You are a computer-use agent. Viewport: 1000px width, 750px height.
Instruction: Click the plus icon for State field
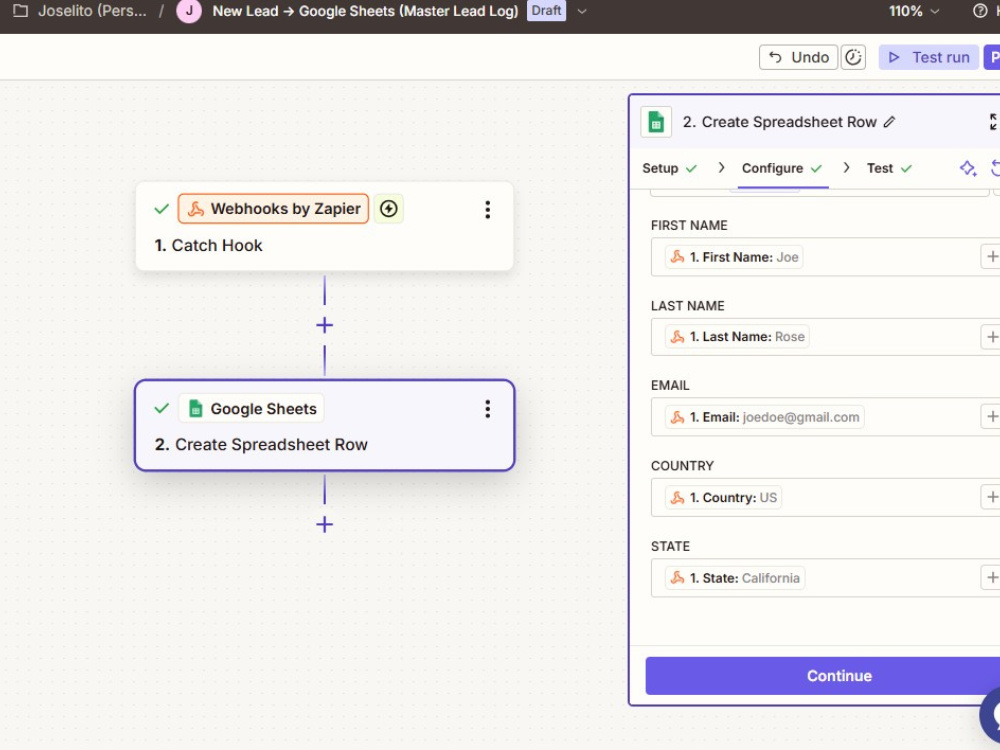pos(991,578)
